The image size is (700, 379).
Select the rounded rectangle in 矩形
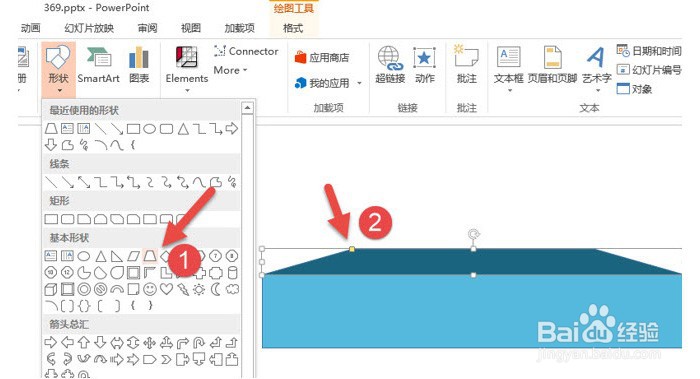[67, 219]
